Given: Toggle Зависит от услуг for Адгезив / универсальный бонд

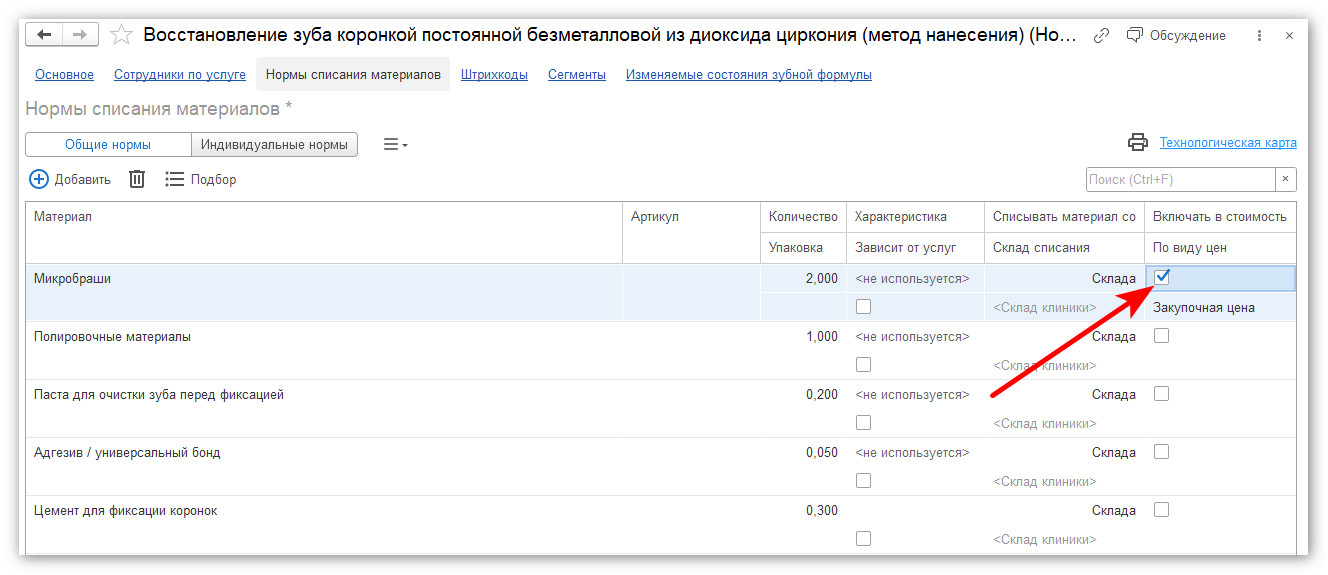Looking at the screenshot, I should [863, 481].
